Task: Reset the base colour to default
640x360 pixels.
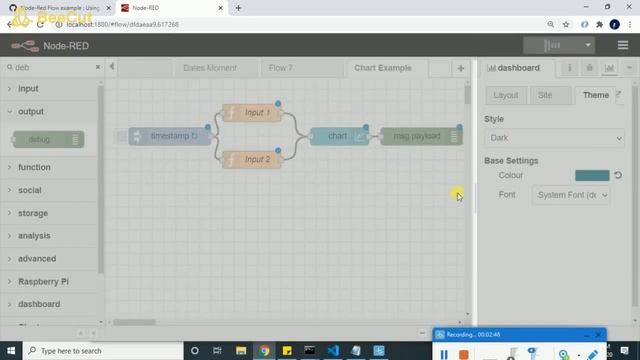Action: point(618,175)
